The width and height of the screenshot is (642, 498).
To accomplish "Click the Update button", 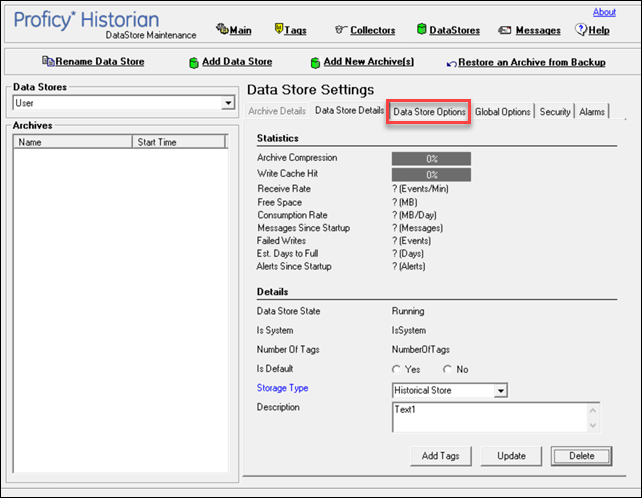I will point(511,456).
